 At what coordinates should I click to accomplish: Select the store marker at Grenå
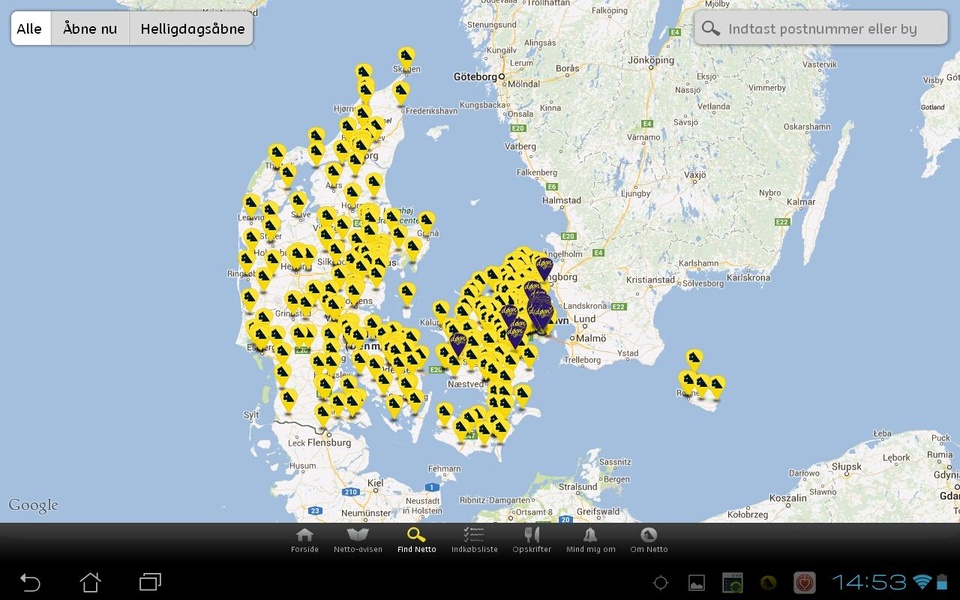[x=426, y=223]
